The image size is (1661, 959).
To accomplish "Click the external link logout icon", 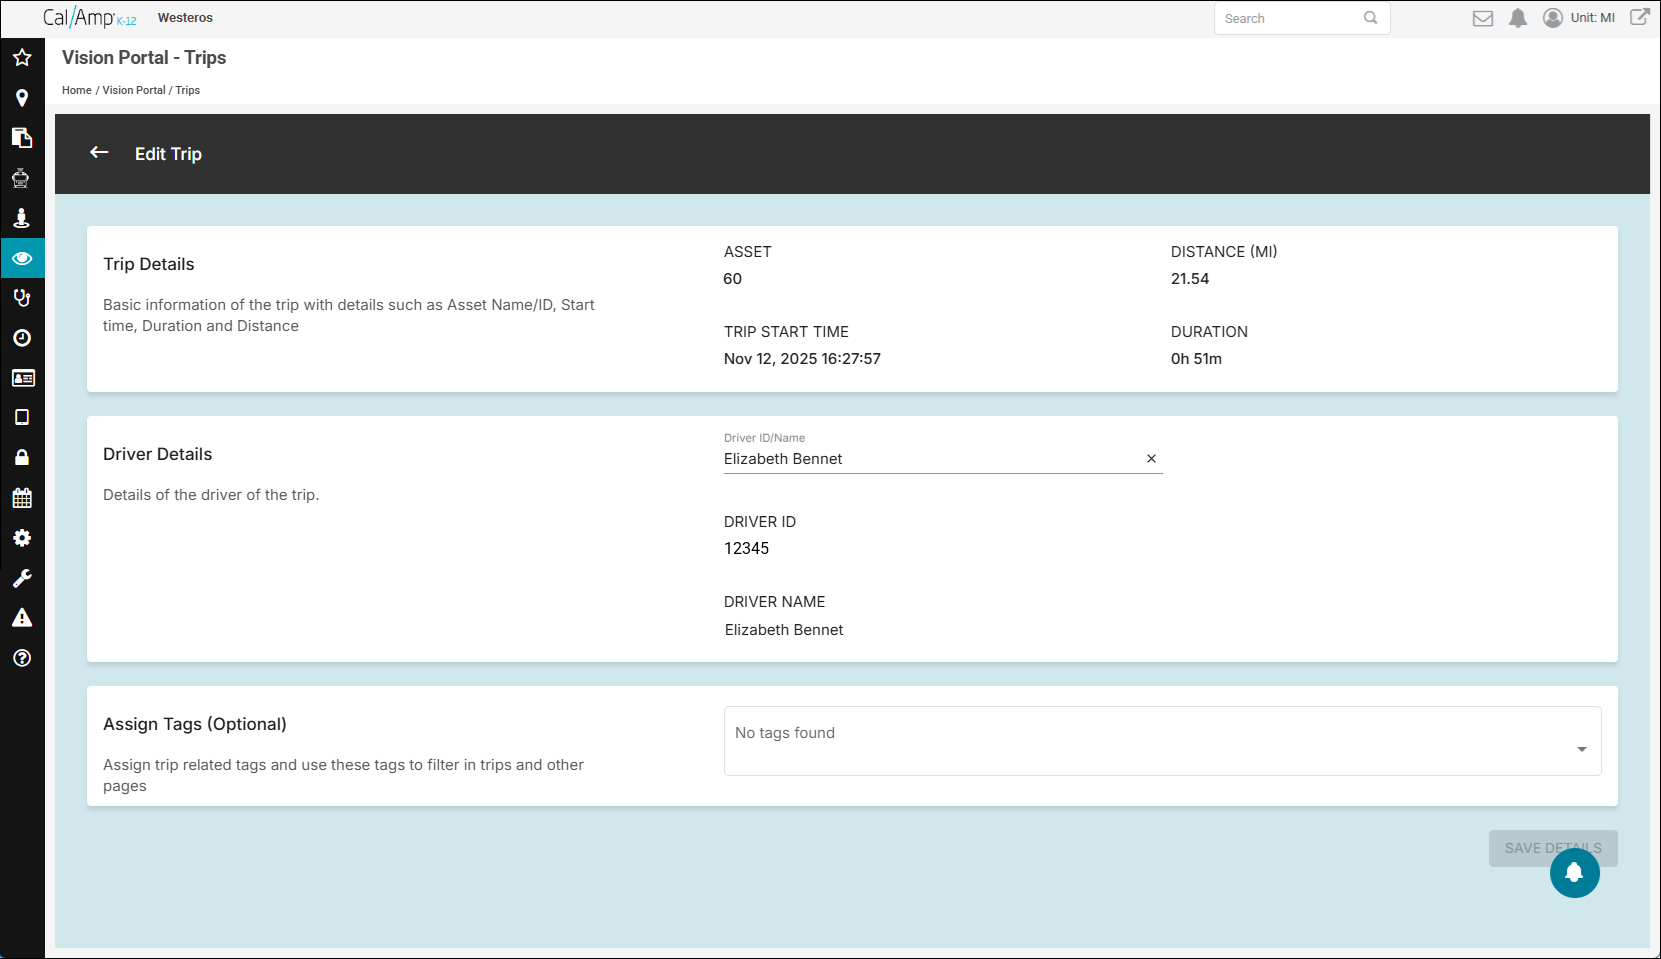I will (1640, 17).
